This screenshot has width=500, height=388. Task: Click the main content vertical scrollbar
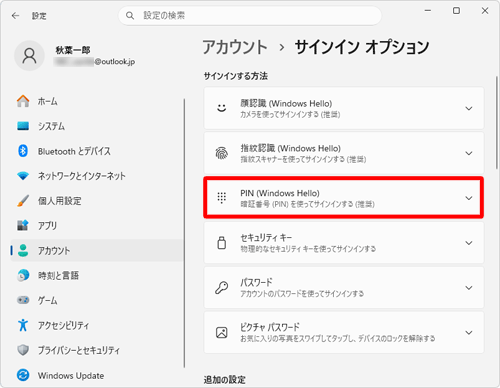point(496,123)
